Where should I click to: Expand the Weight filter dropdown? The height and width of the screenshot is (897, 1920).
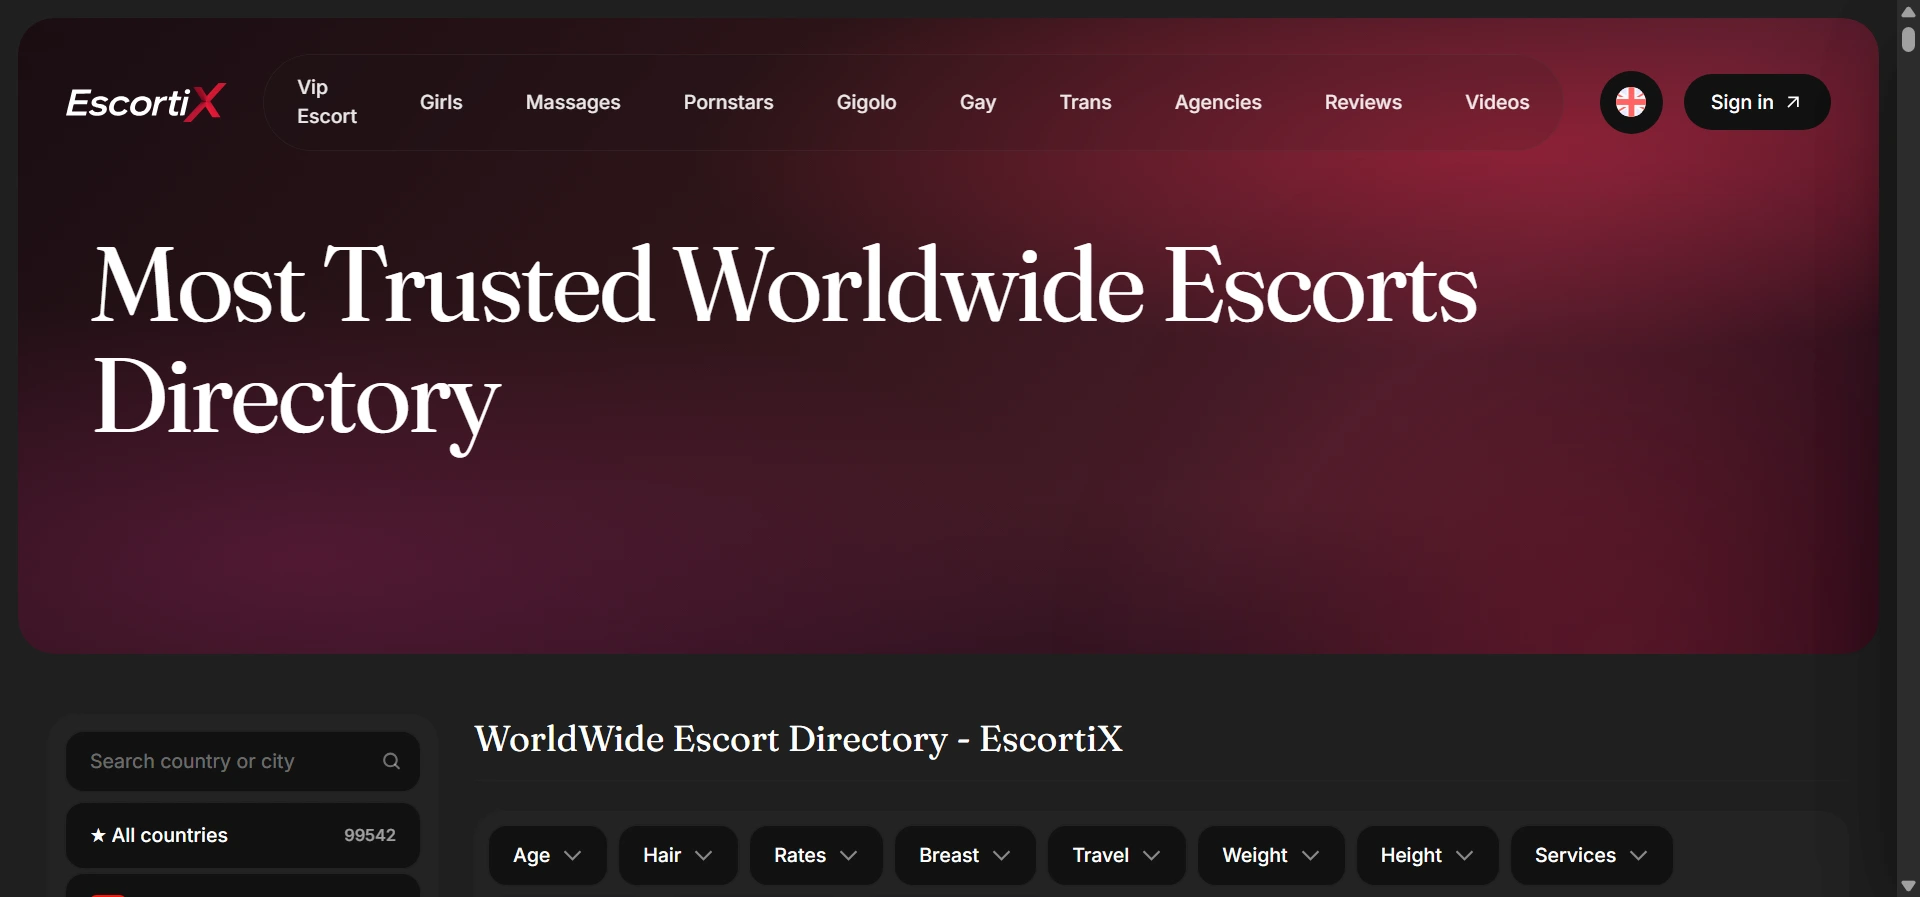tap(1271, 855)
